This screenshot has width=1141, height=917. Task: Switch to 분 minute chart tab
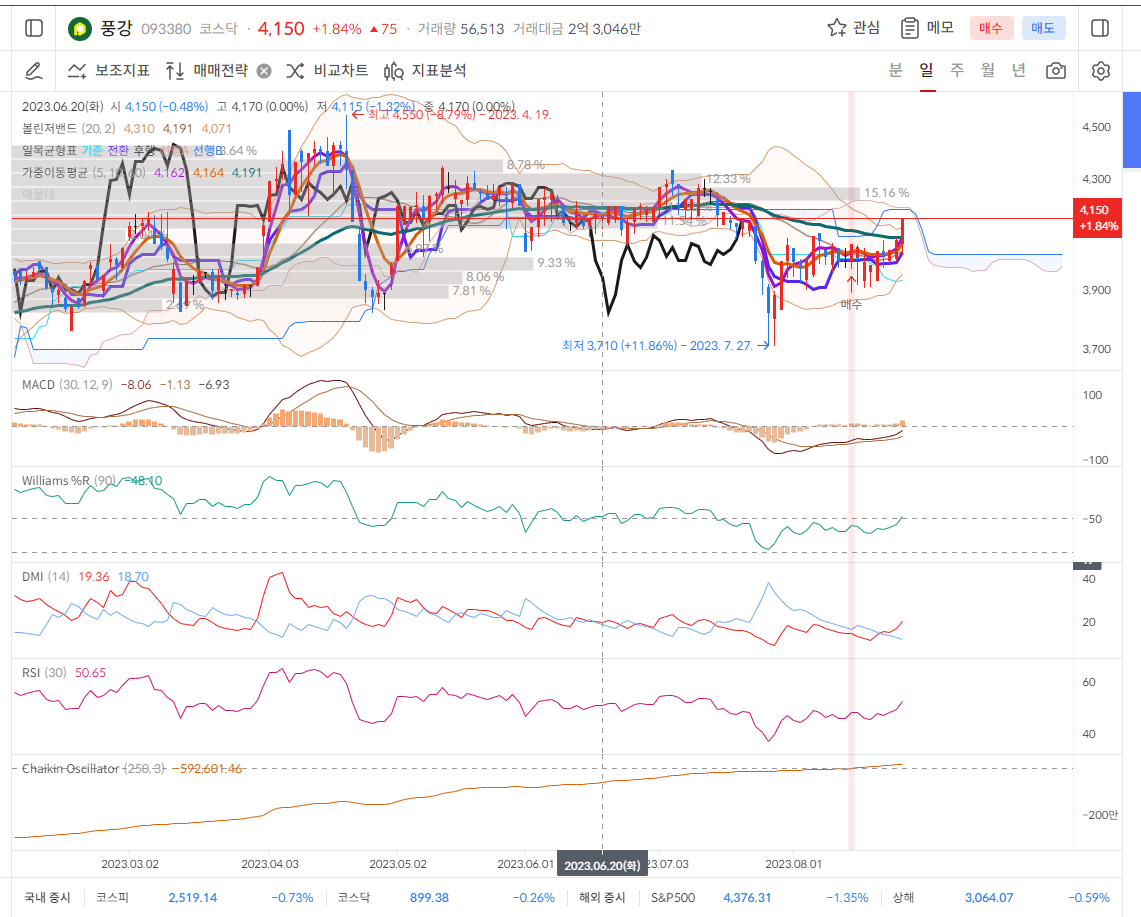(x=896, y=70)
